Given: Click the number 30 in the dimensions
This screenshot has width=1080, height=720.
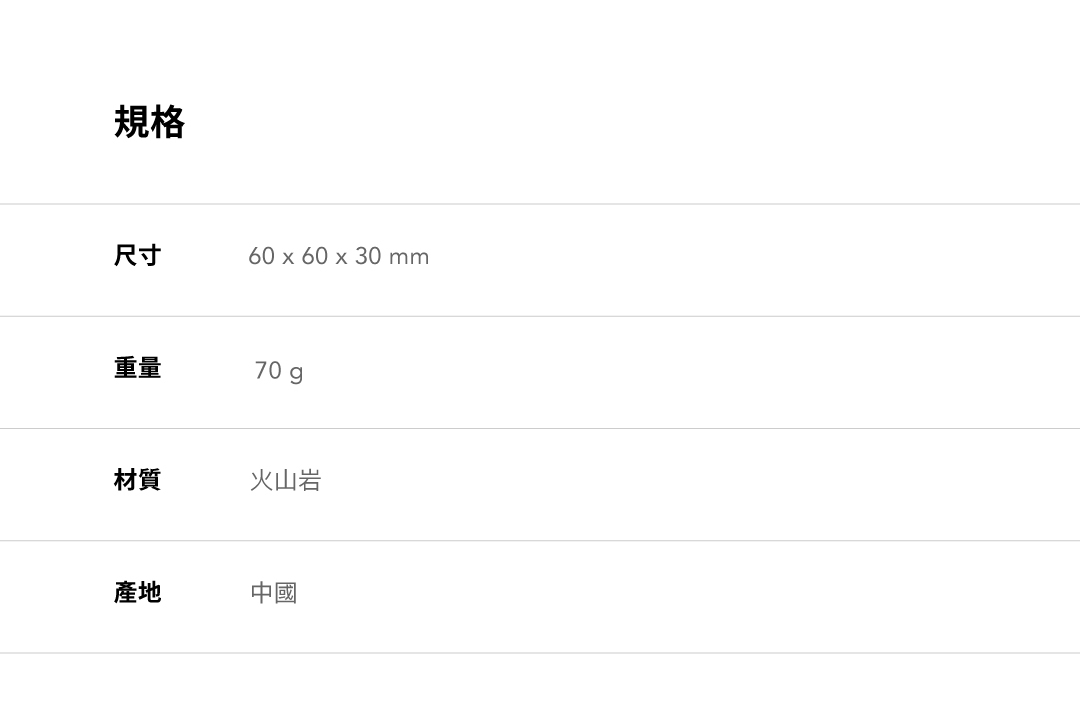Looking at the screenshot, I should click(x=368, y=257).
